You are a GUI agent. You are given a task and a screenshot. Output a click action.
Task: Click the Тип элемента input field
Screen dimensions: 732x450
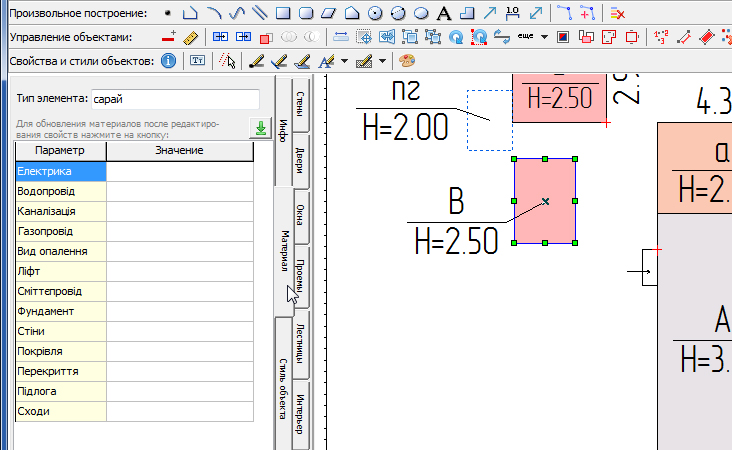pos(174,100)
